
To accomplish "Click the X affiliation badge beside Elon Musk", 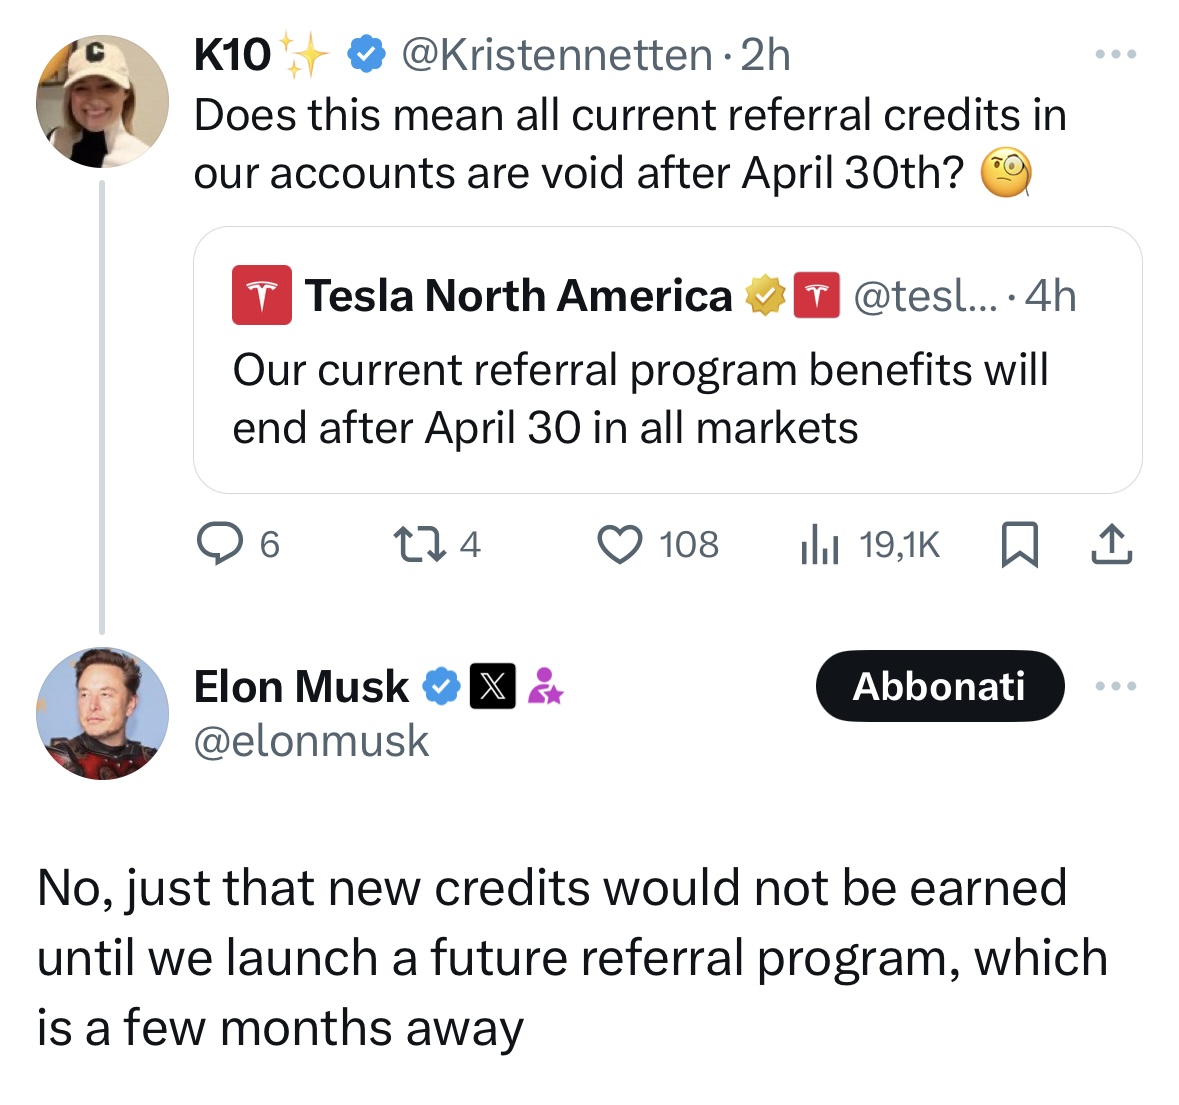I will click(x=493, y=686).
